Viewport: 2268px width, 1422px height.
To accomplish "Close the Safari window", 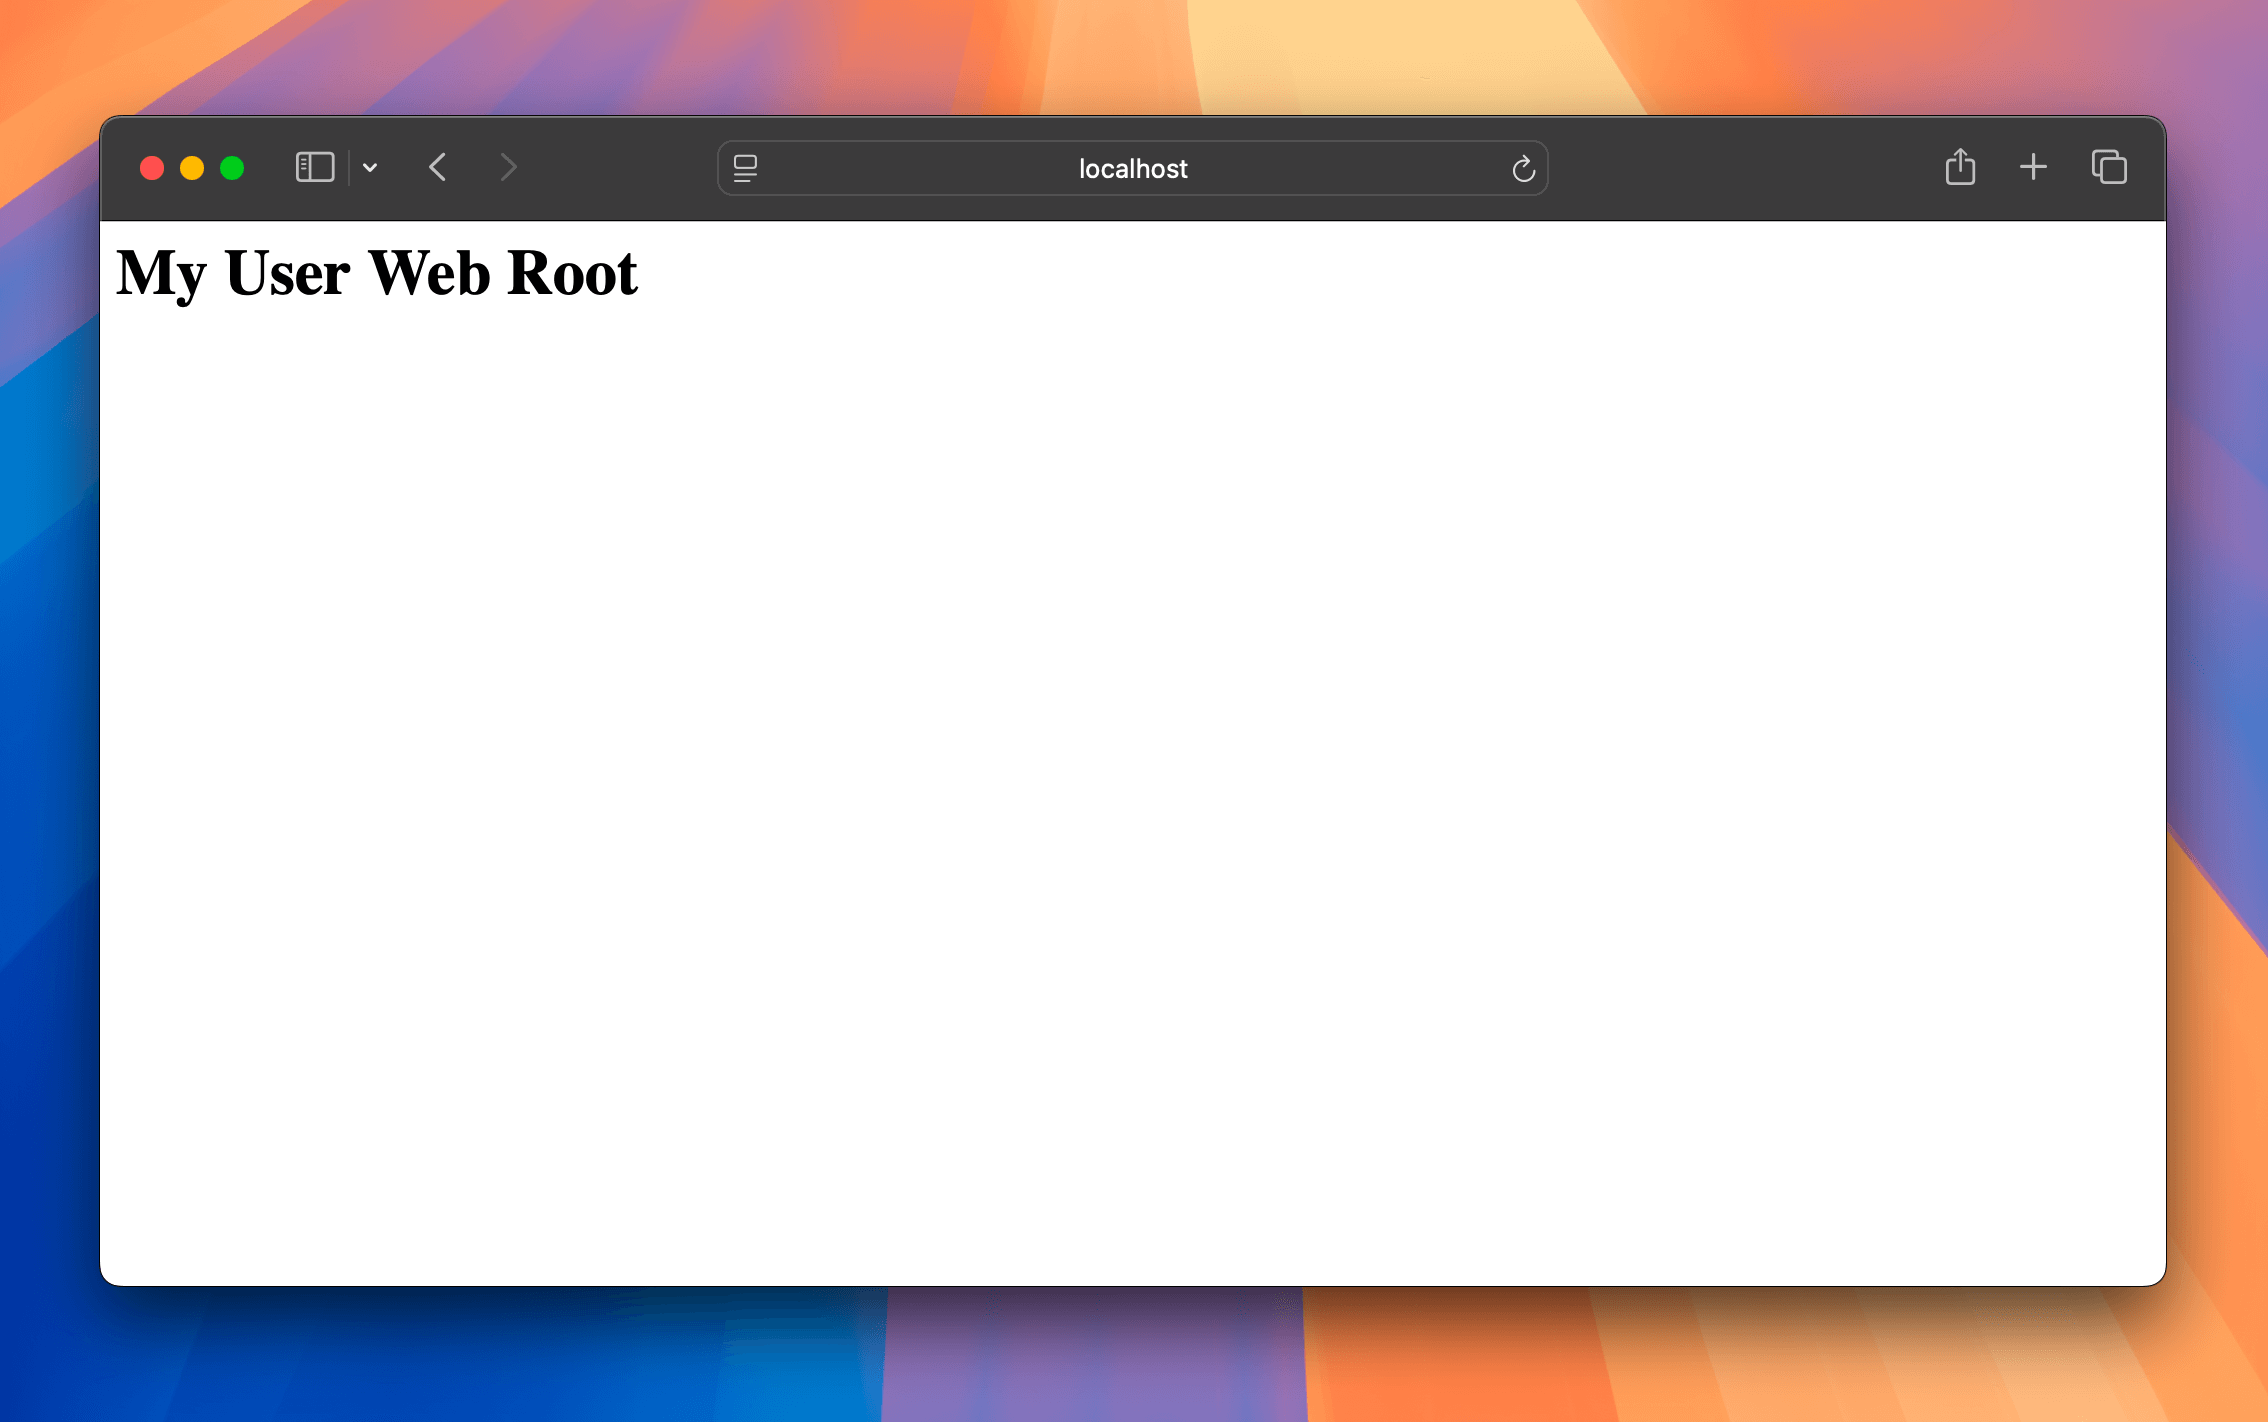I will click(152, 168).
